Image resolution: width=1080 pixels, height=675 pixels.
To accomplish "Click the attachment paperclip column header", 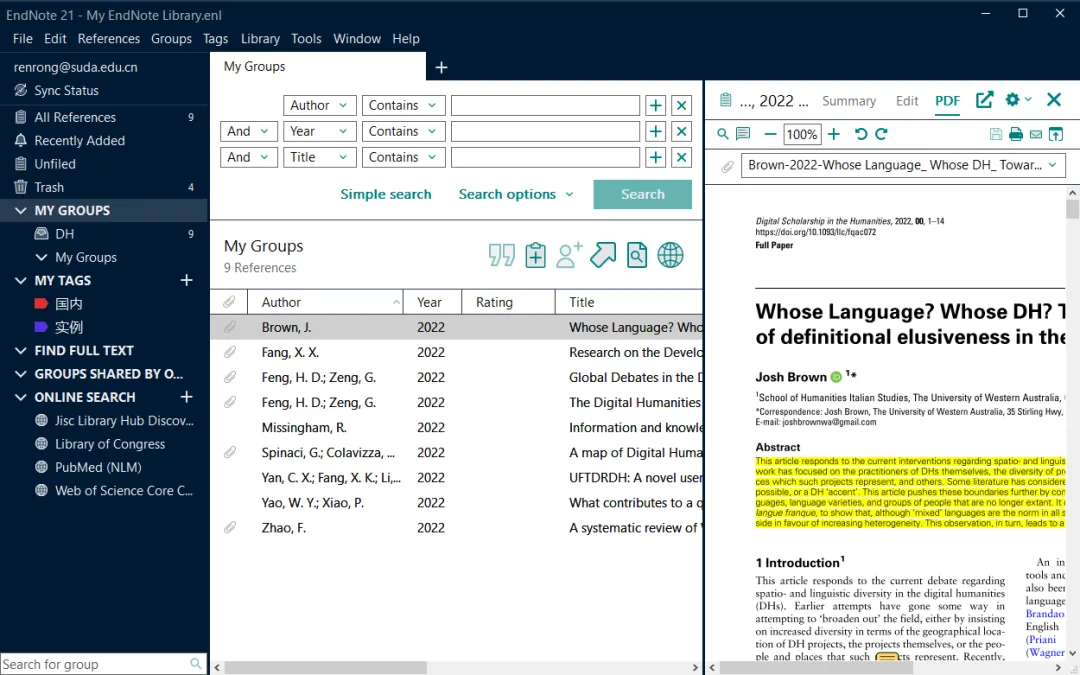I will tap(229, 302).
